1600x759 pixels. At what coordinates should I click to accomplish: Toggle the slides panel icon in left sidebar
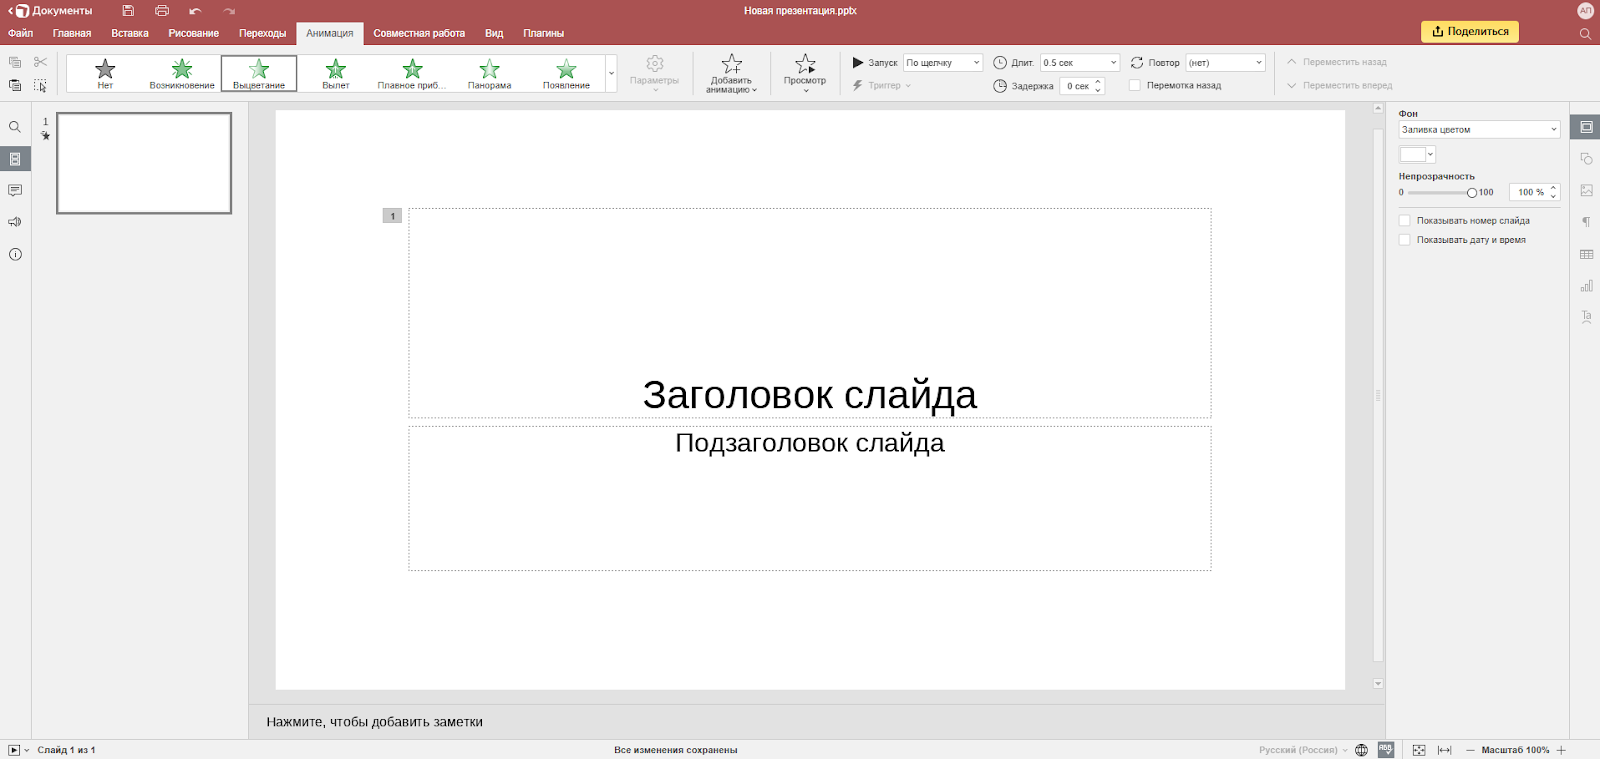click(15, 159)
